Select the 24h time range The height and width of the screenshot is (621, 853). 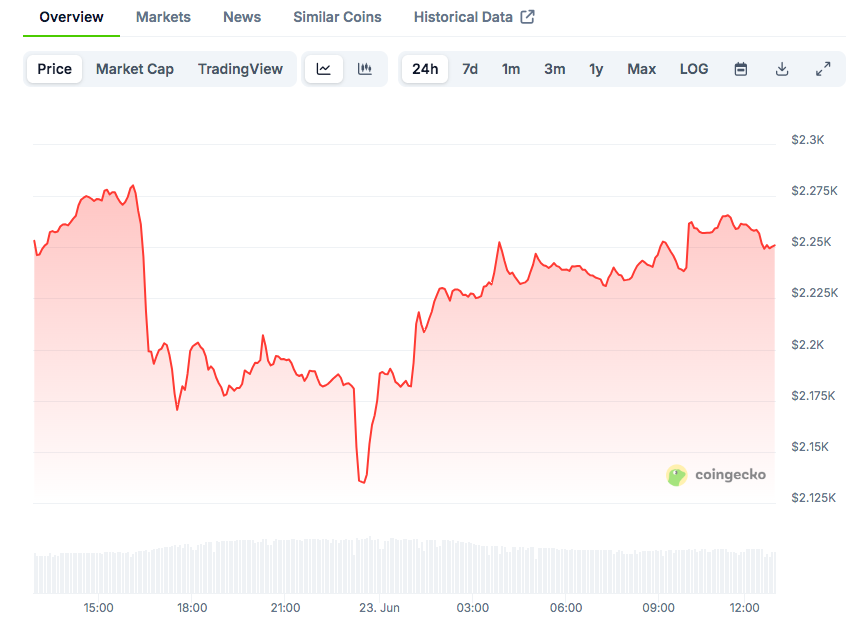click(425, 69)
